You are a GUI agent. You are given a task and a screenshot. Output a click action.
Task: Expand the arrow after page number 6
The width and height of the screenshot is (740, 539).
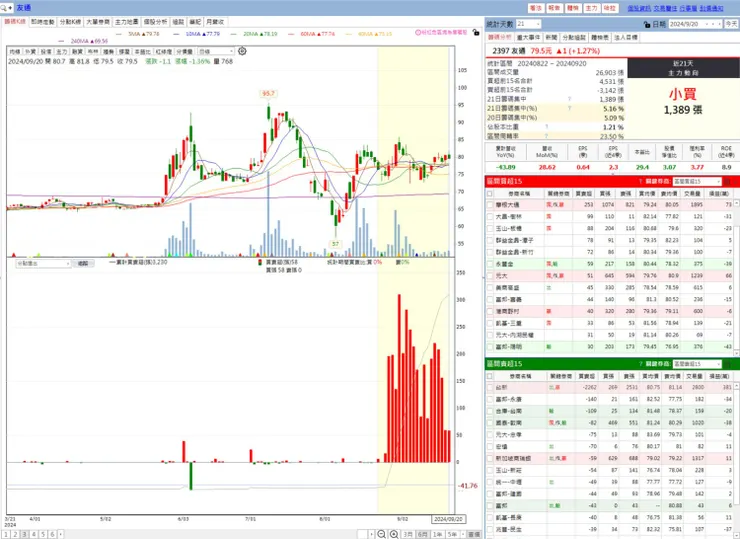pyautogui.click(x=61, y=534)
